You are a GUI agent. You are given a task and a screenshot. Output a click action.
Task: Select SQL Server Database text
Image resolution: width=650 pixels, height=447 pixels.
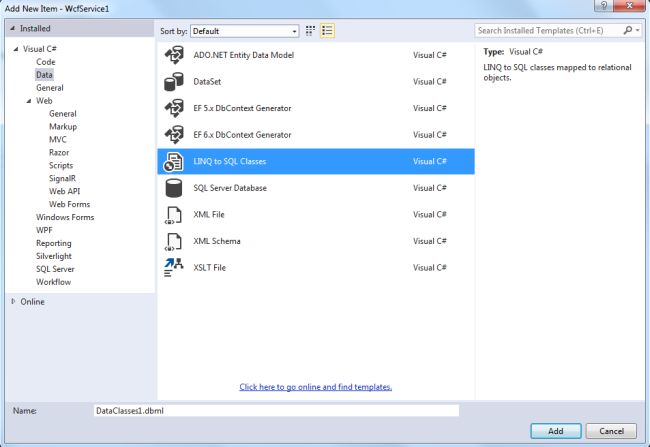[230, 188]
